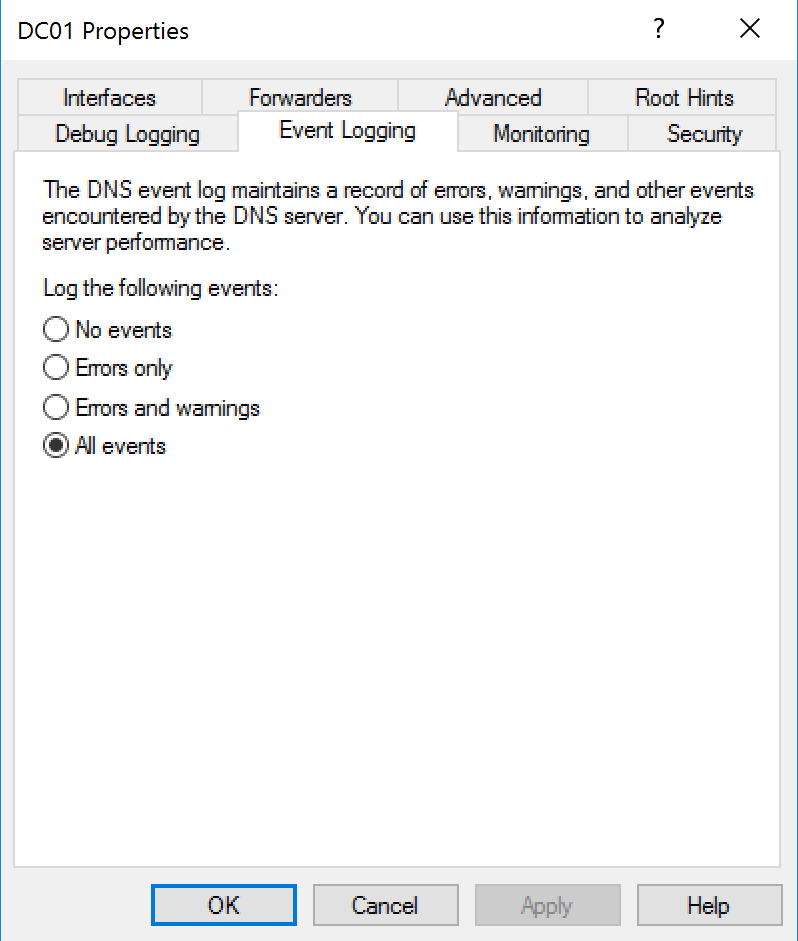Open Help from the dialog buttons
798x941 pixels.
(x=710, y=905)
